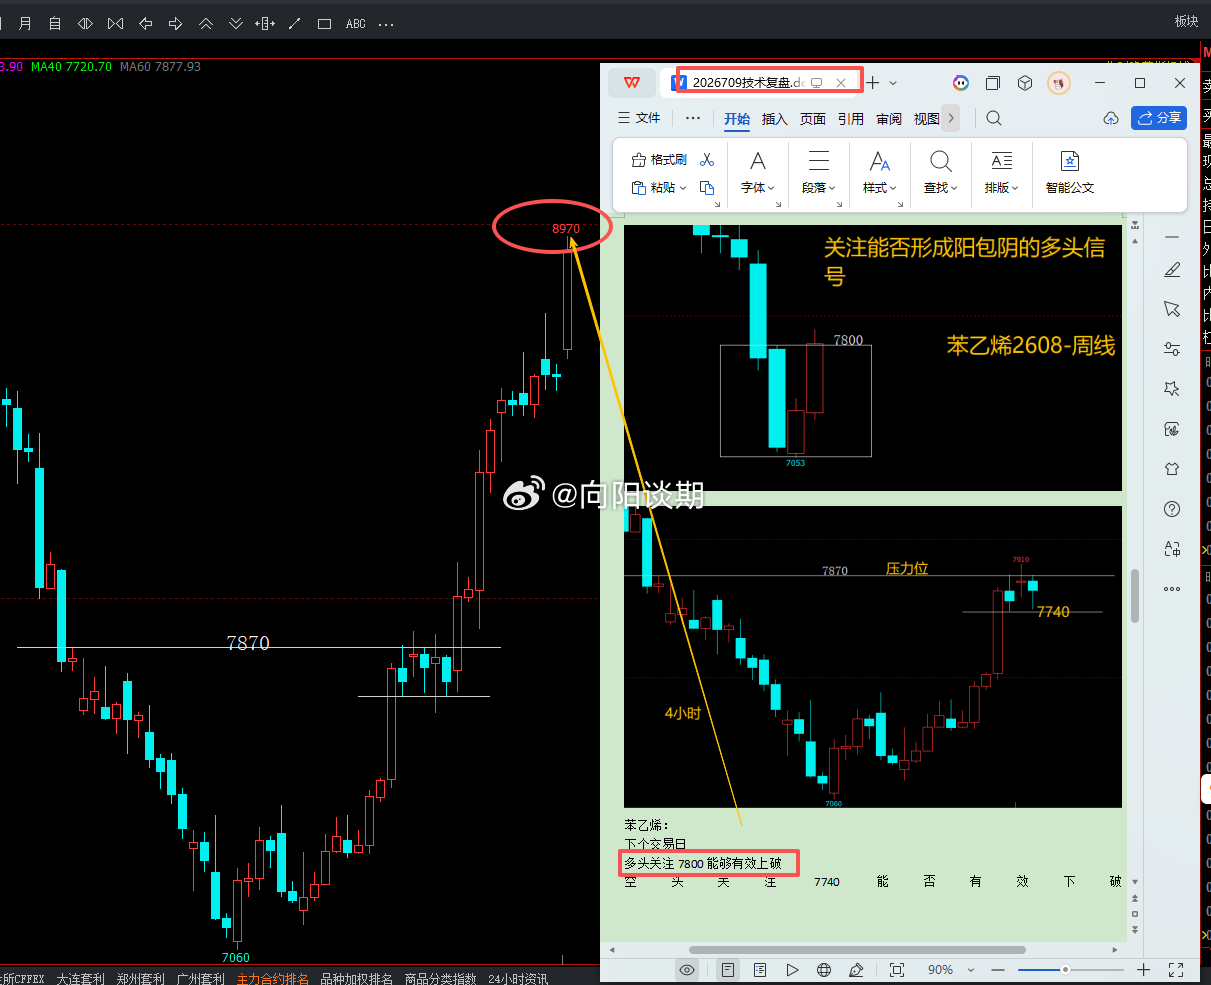The height and width of the screenshot is (985, 1211).
Task: Click WPS AI assistant icon
Action: (960, 83)
